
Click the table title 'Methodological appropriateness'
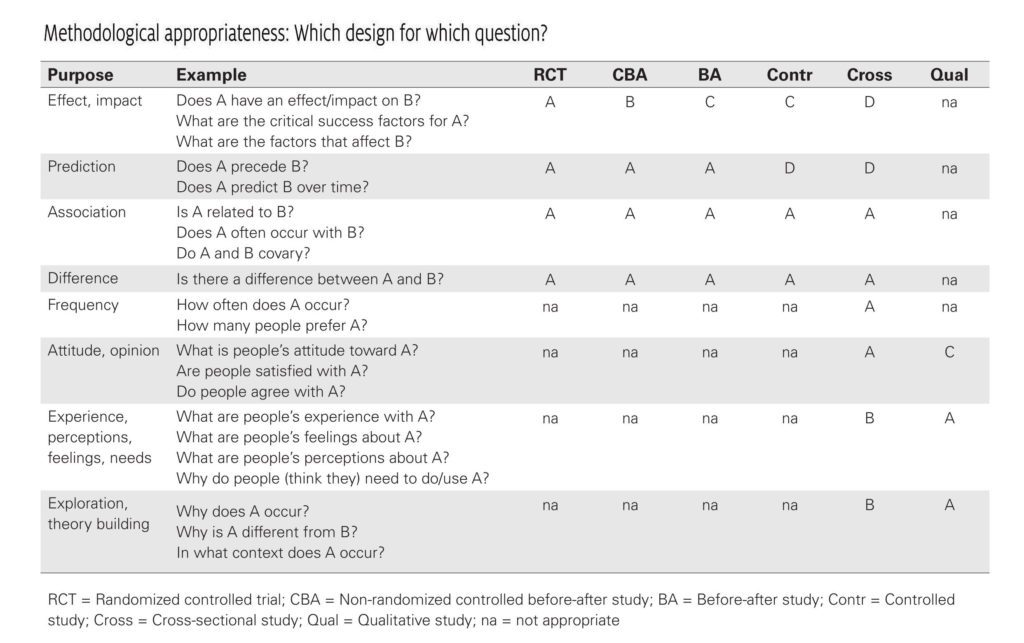point(167,33)
